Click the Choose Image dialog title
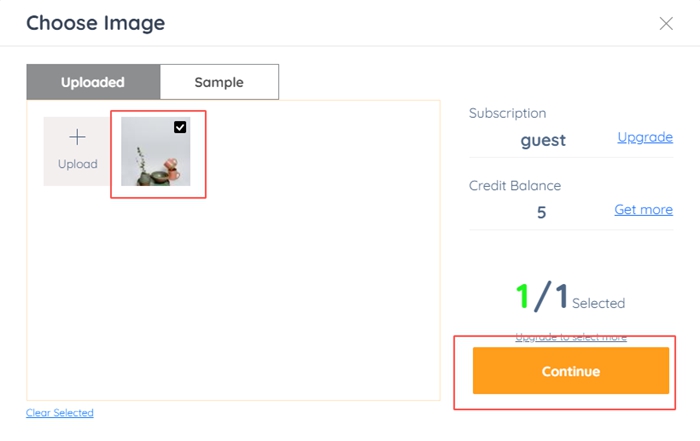 pyautogui.click(x=96, y=23)
